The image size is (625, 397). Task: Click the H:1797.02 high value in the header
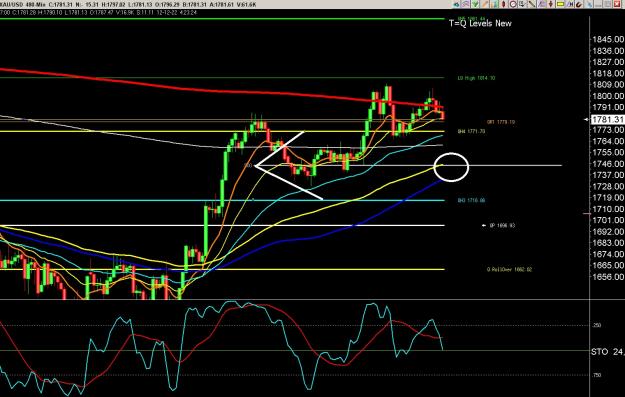[113, 4]
